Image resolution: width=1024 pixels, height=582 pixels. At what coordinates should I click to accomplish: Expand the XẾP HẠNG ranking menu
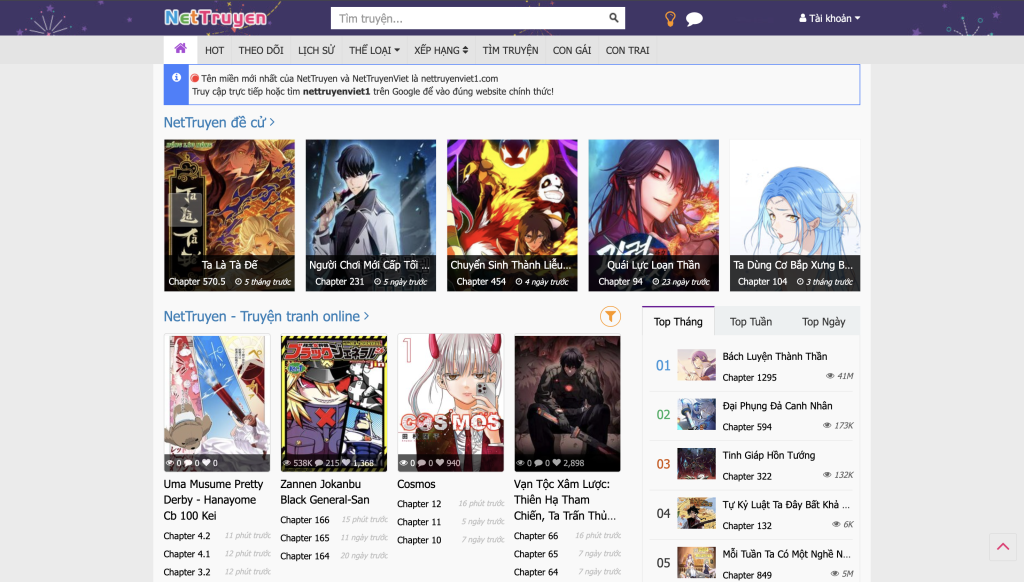point(441,50)
